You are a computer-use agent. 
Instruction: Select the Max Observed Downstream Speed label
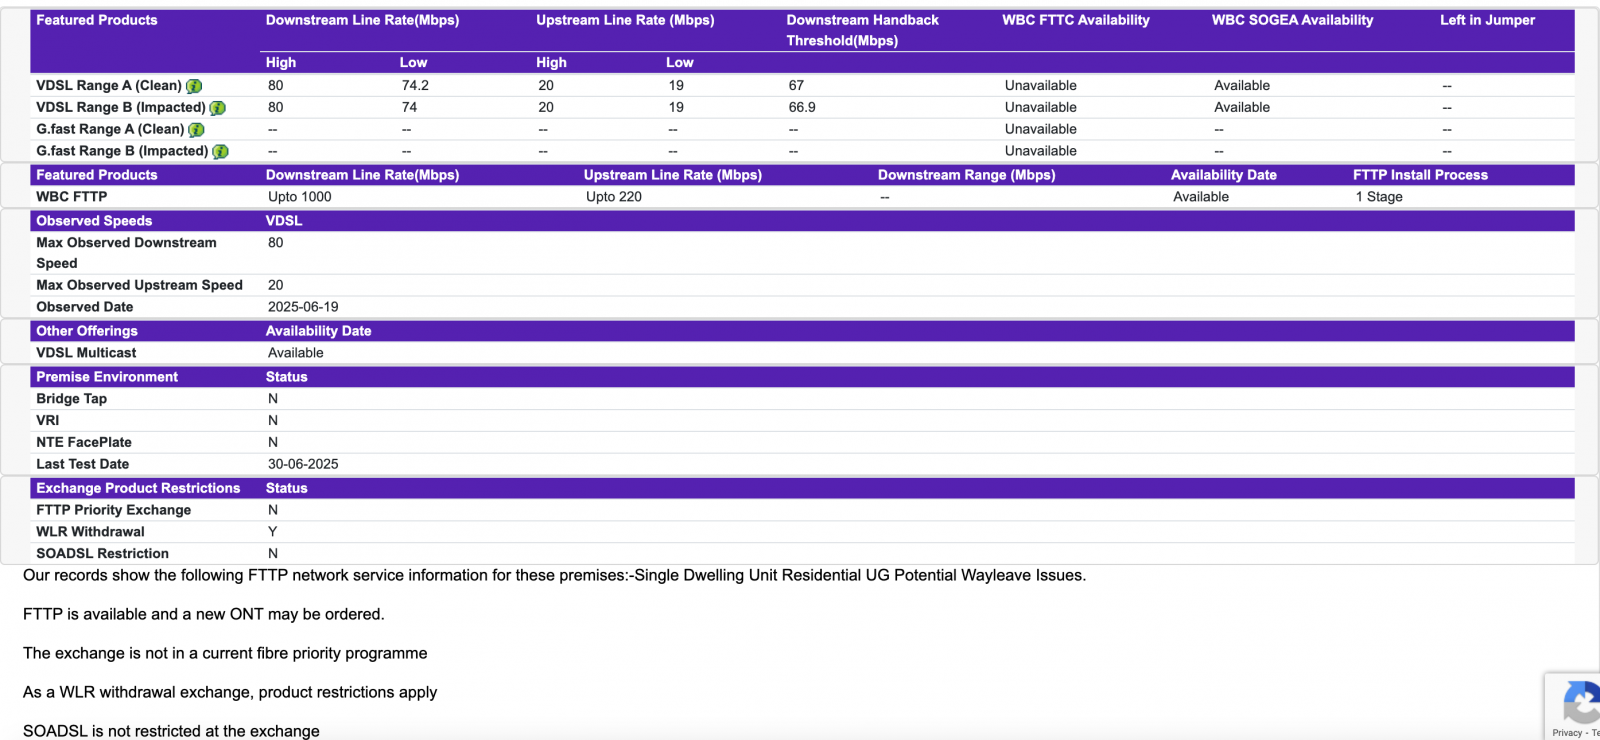pyautogui.click(x=126, y=253)
